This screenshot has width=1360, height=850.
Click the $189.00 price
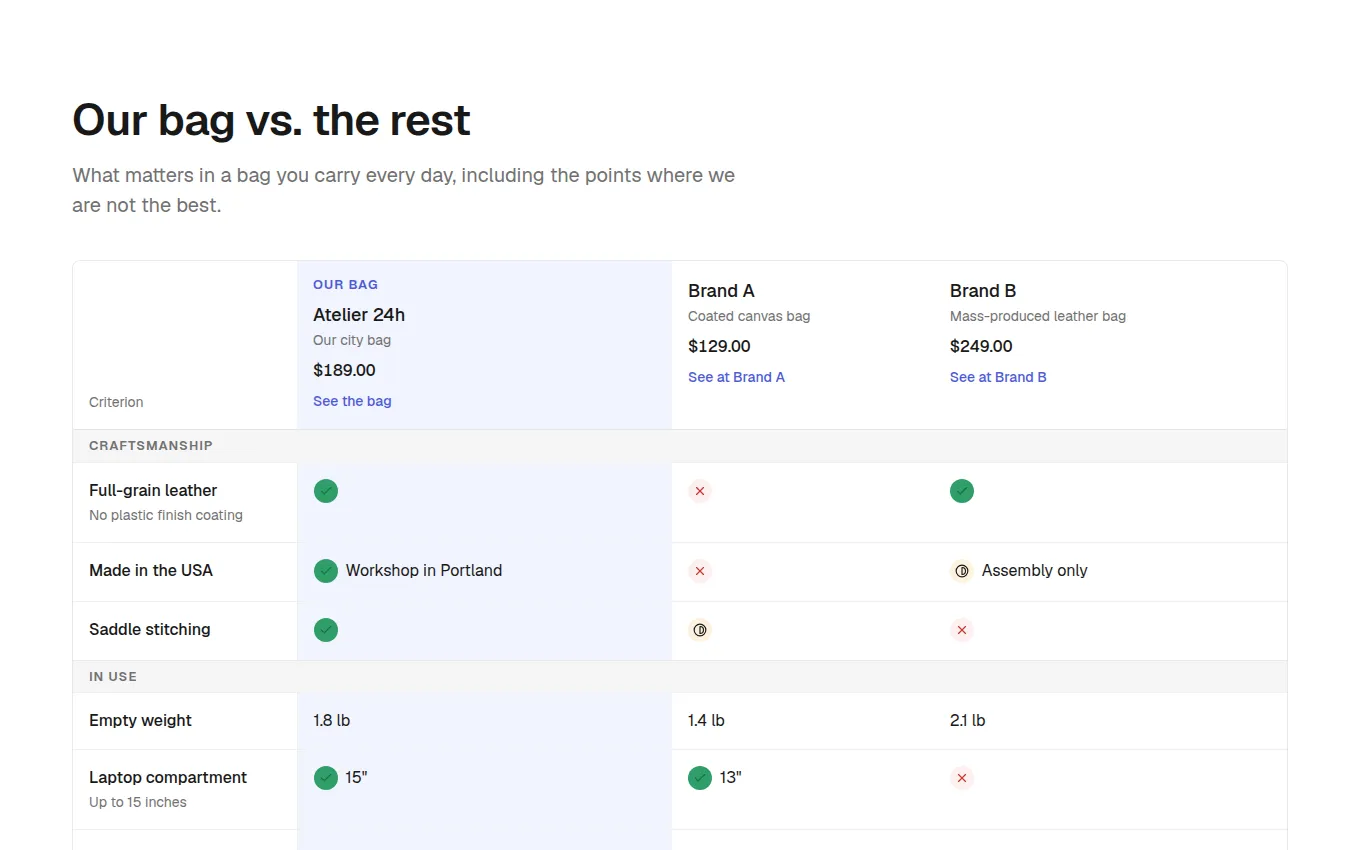tap(344, 370)
